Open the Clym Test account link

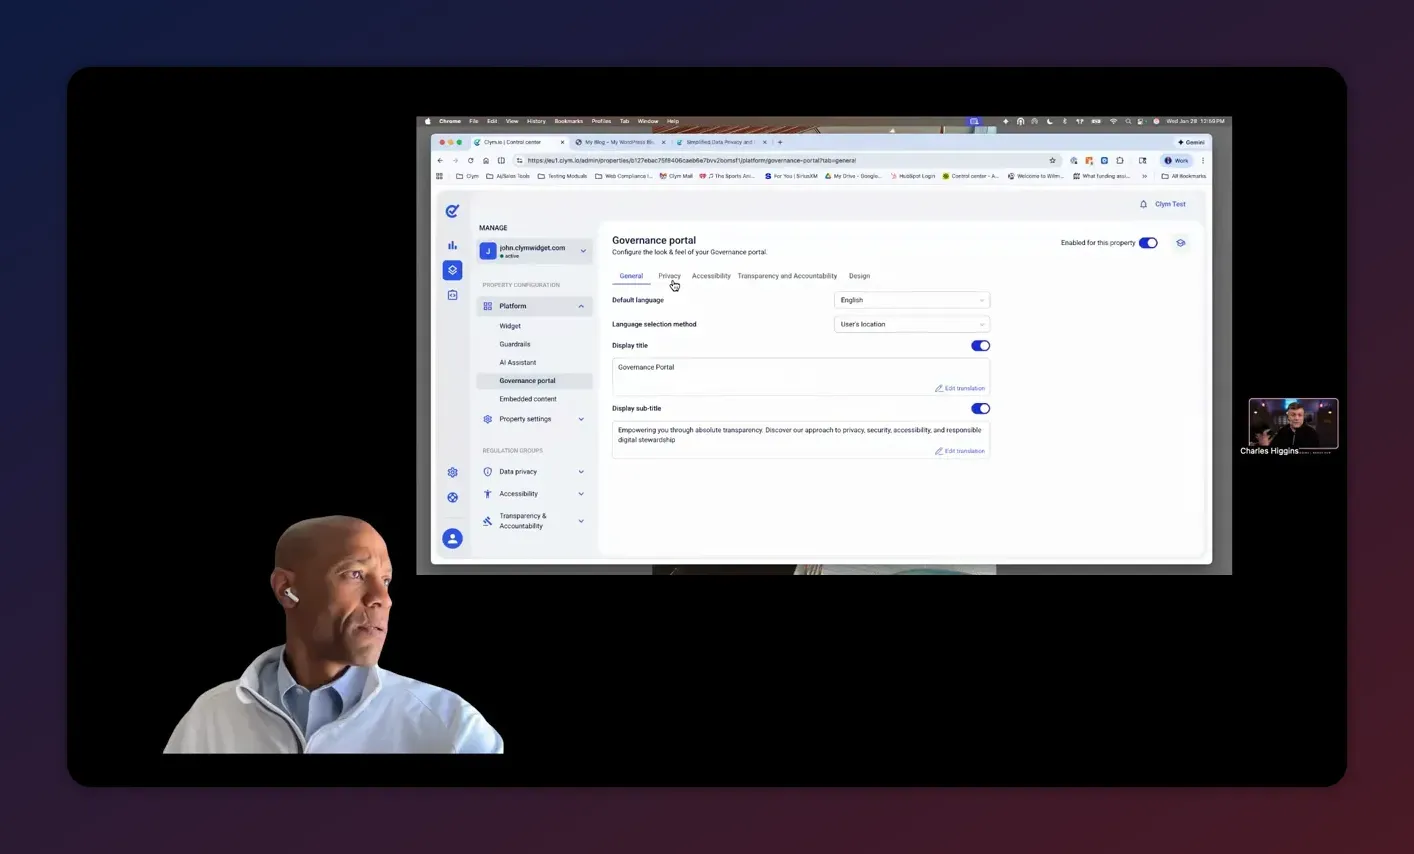coord(1169,203)
